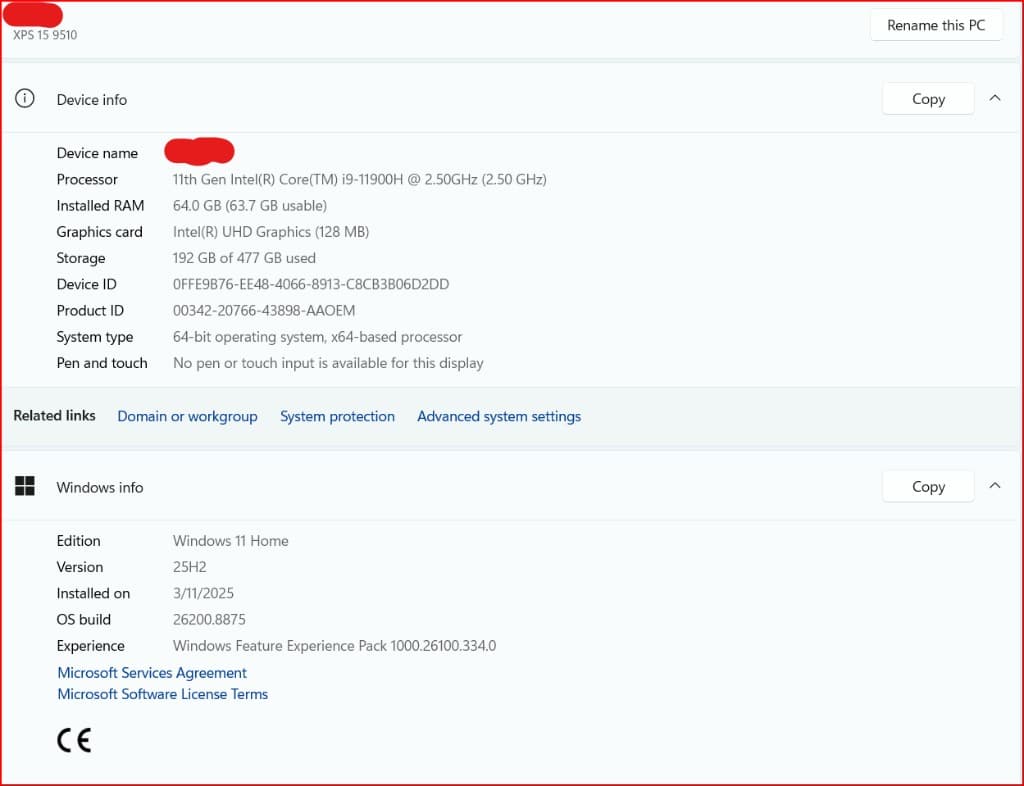Copy the Windows info details

[x=928, y=486]
